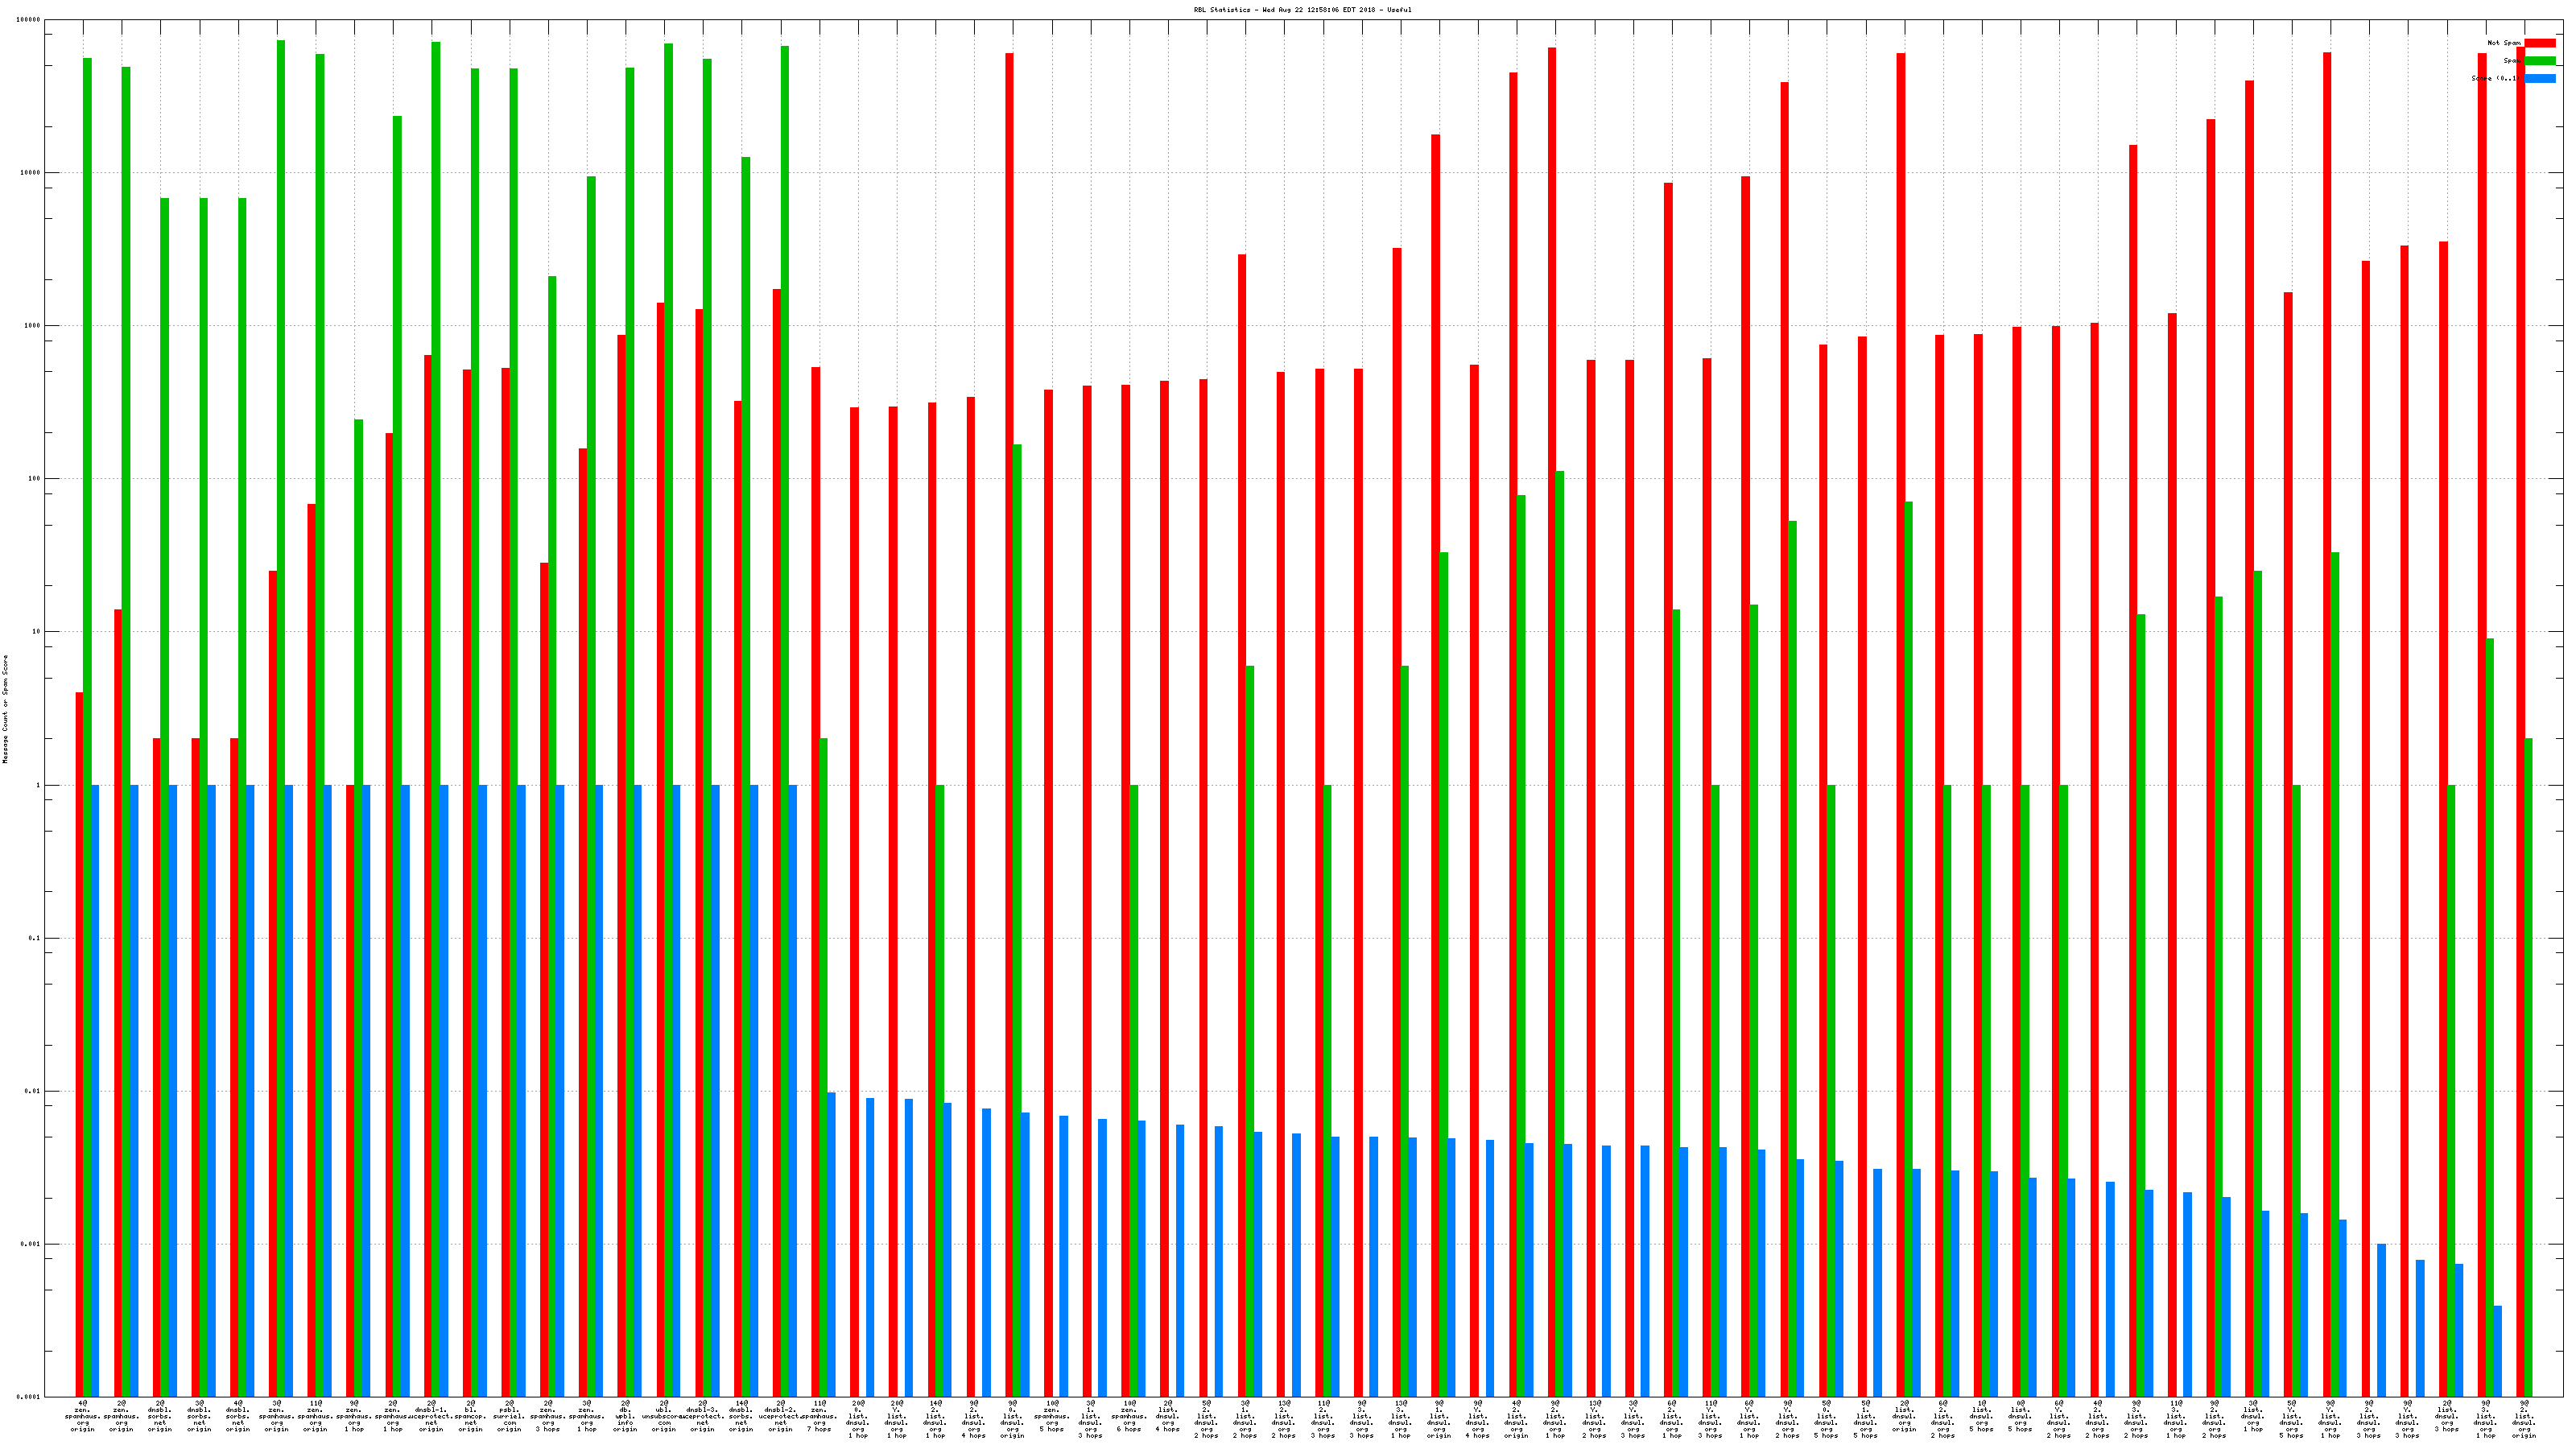Click the 10000 y-axis tick label
The image size is (2576, 1449).
[31, 173]
